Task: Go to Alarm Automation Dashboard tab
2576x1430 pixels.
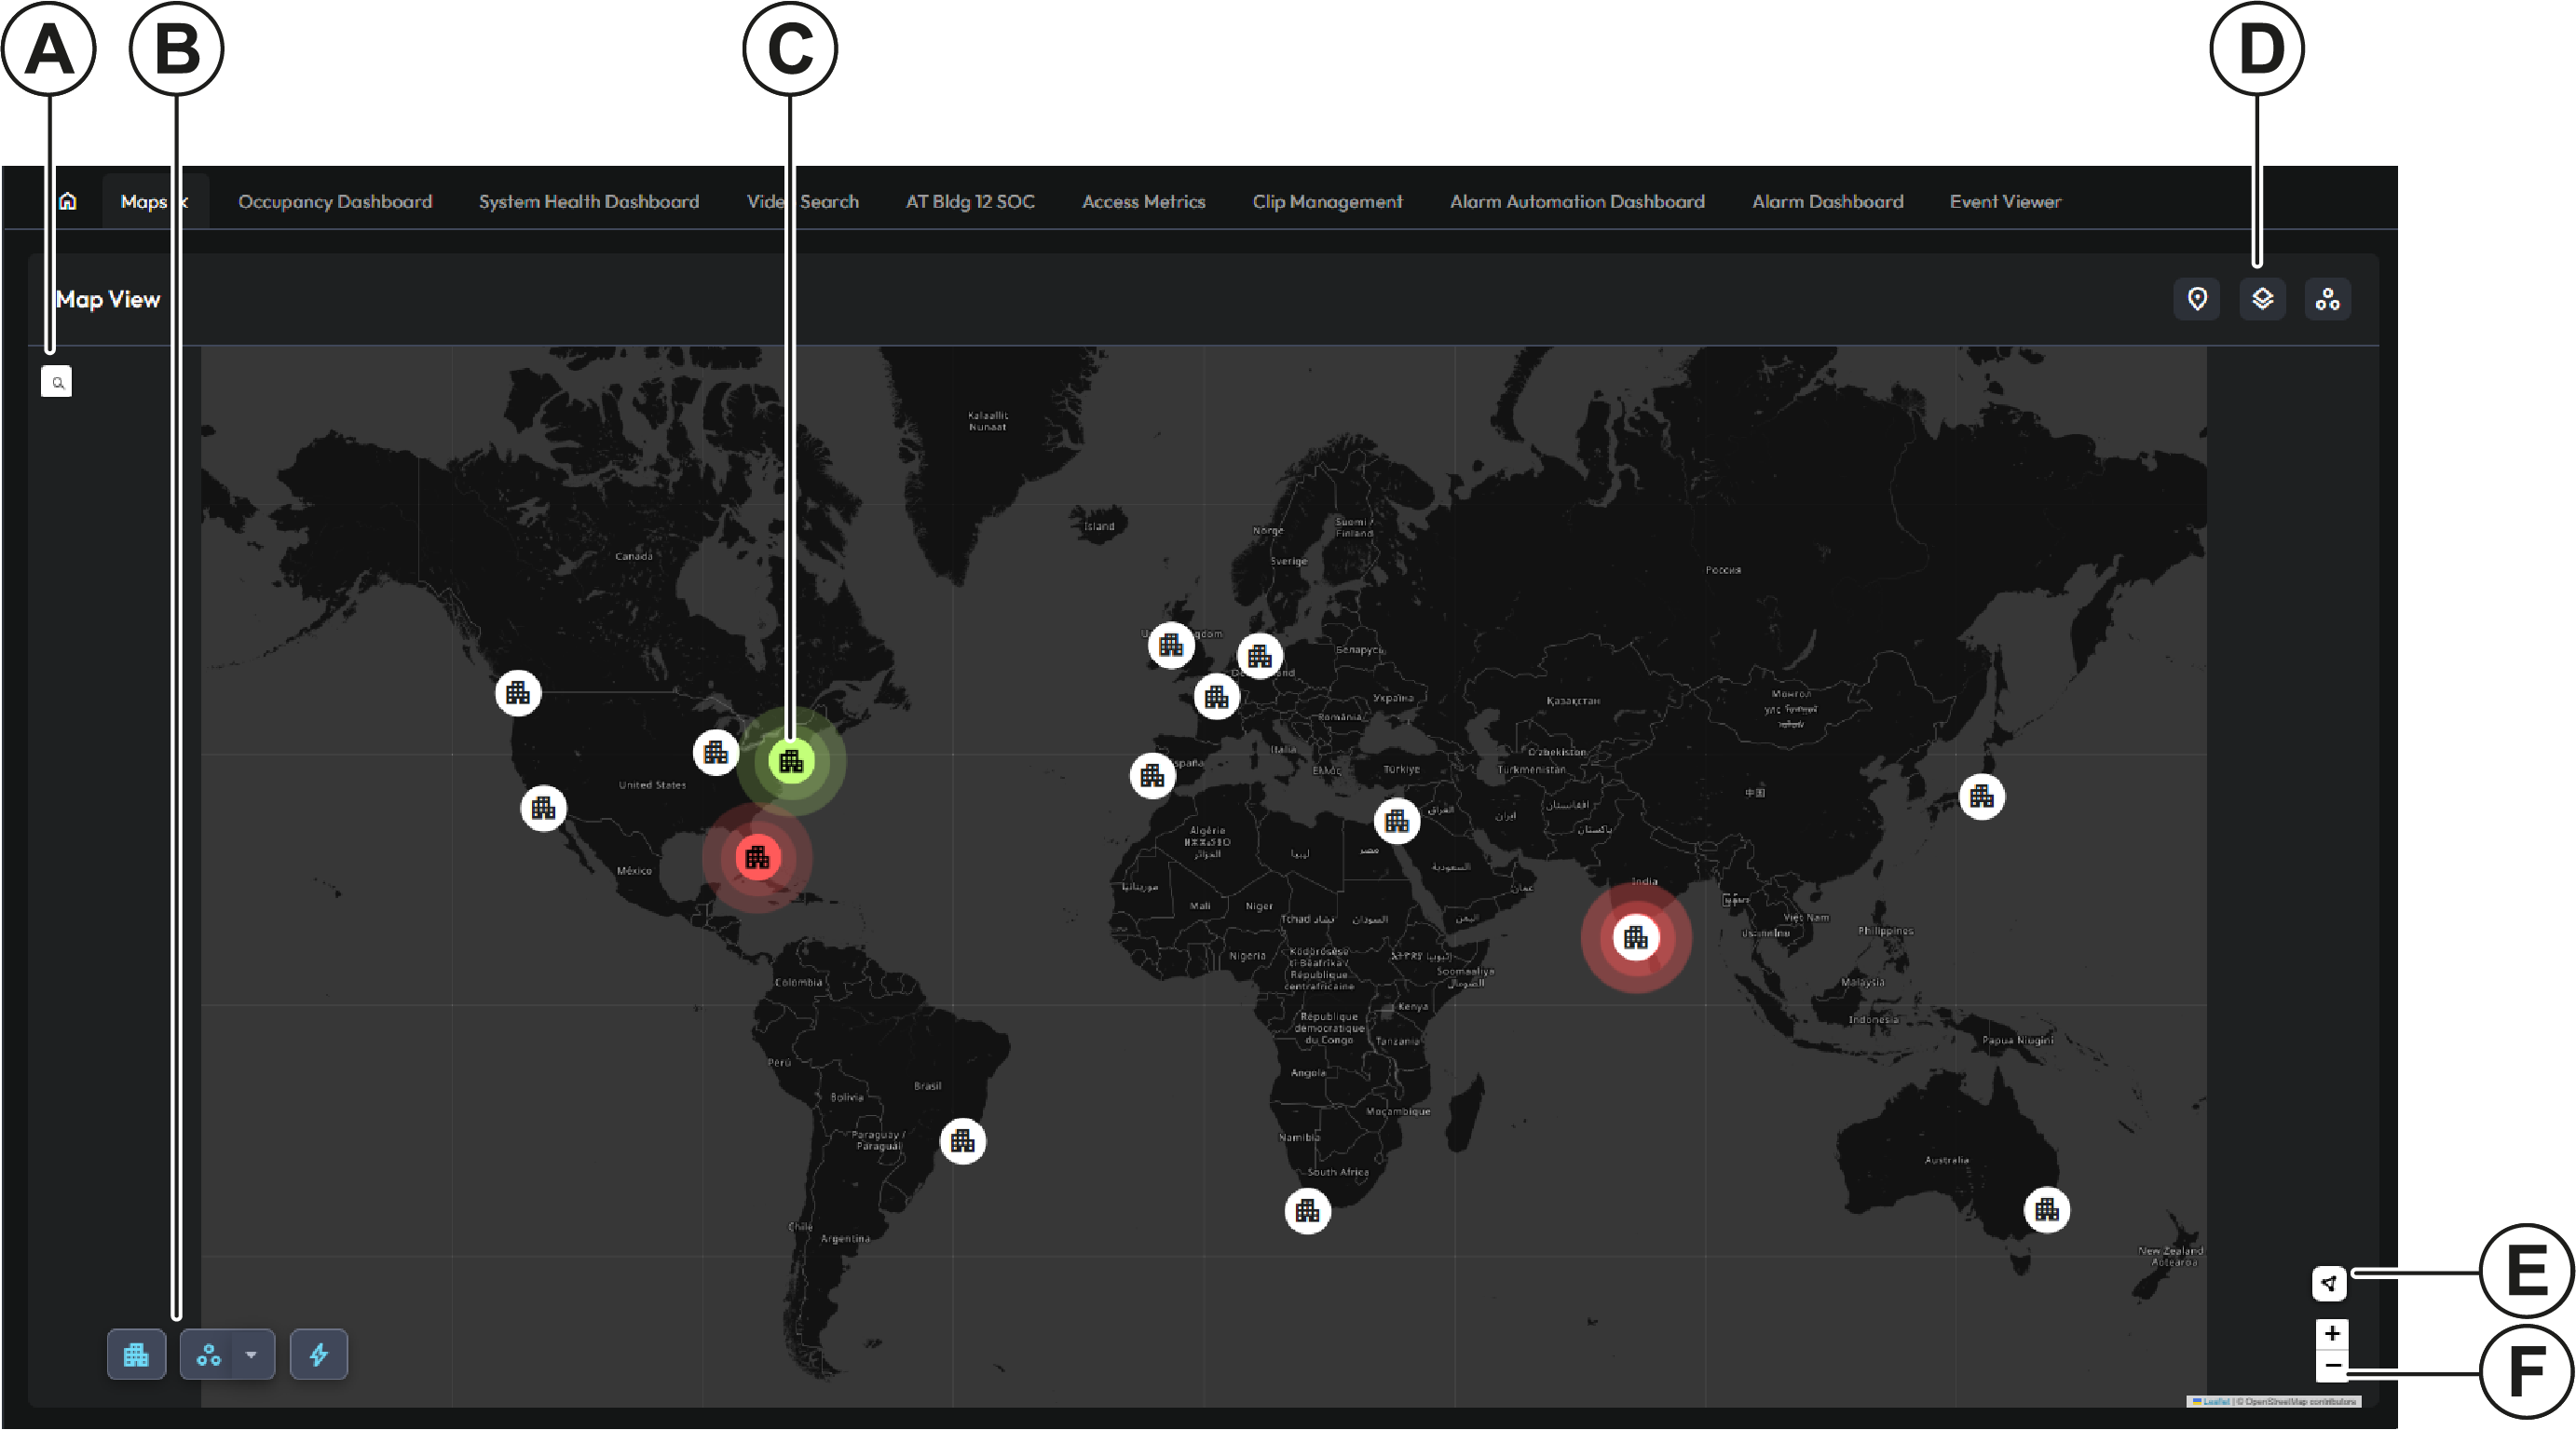Action: [1576, 201]
